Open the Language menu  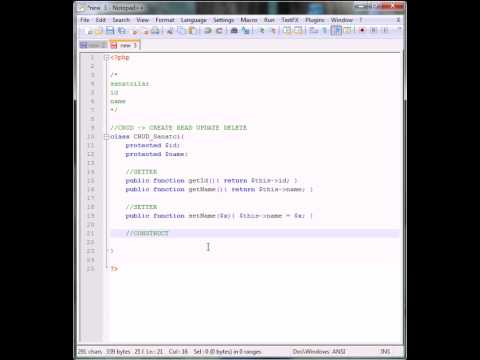click(x=194, y=20)
